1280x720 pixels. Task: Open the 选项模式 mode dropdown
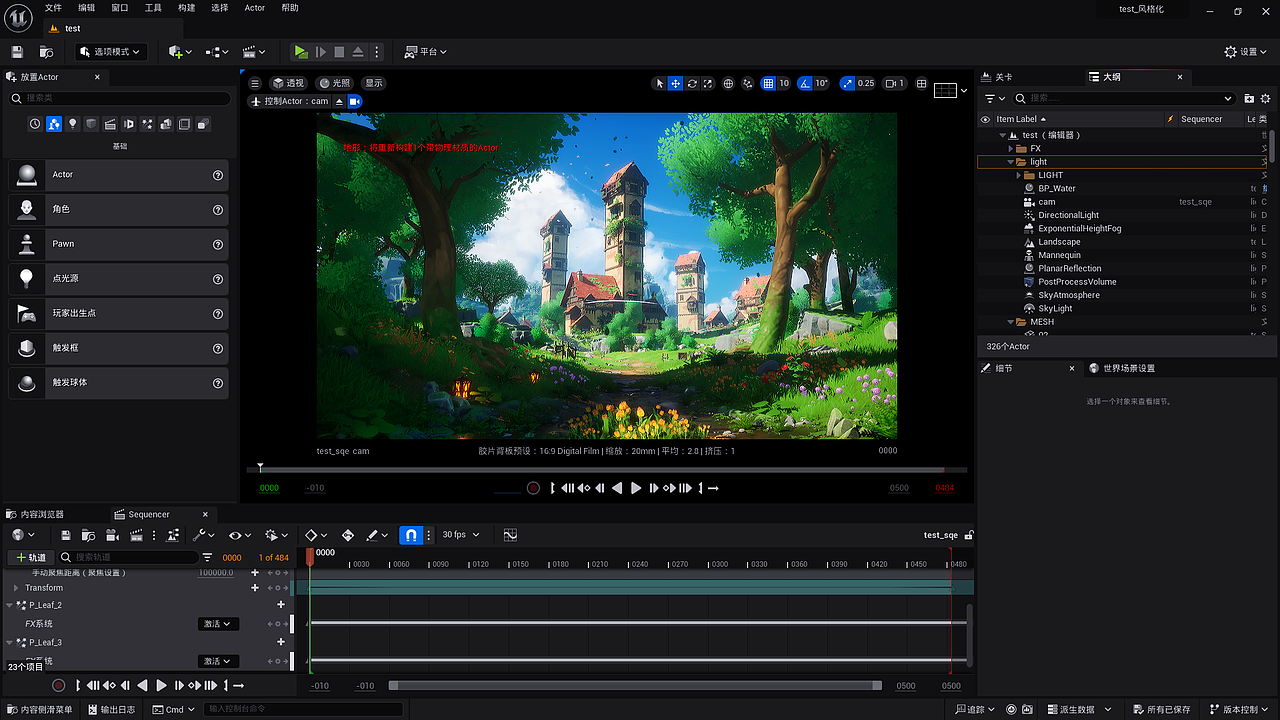(111, 52)
